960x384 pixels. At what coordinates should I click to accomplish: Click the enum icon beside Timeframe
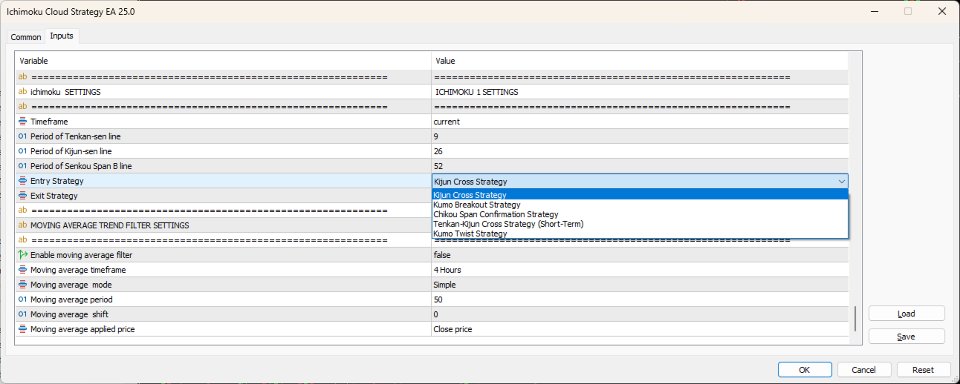tap(23, 121)
